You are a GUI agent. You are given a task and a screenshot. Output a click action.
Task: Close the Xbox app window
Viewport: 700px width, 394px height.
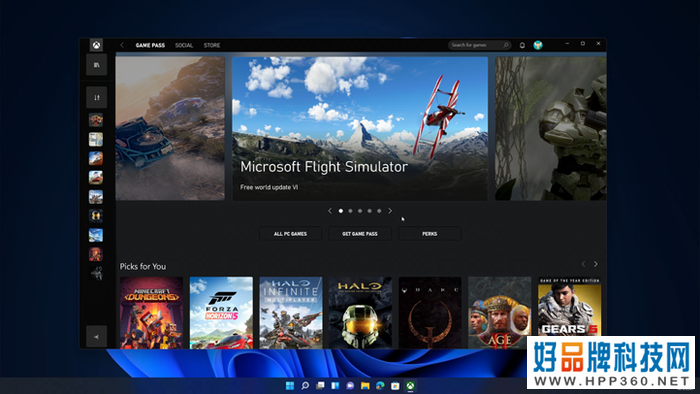point(598,44)
